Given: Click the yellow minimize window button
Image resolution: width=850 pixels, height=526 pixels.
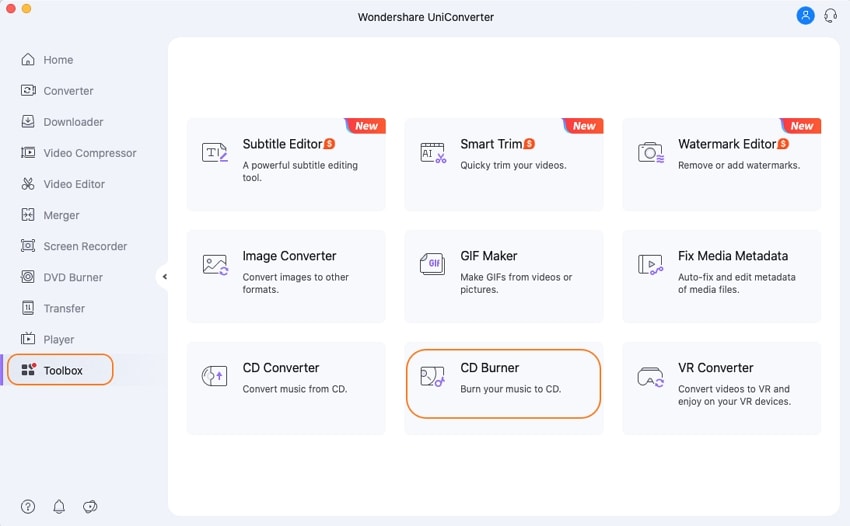Looking at the screenshot, I should (x=26, y=8).
